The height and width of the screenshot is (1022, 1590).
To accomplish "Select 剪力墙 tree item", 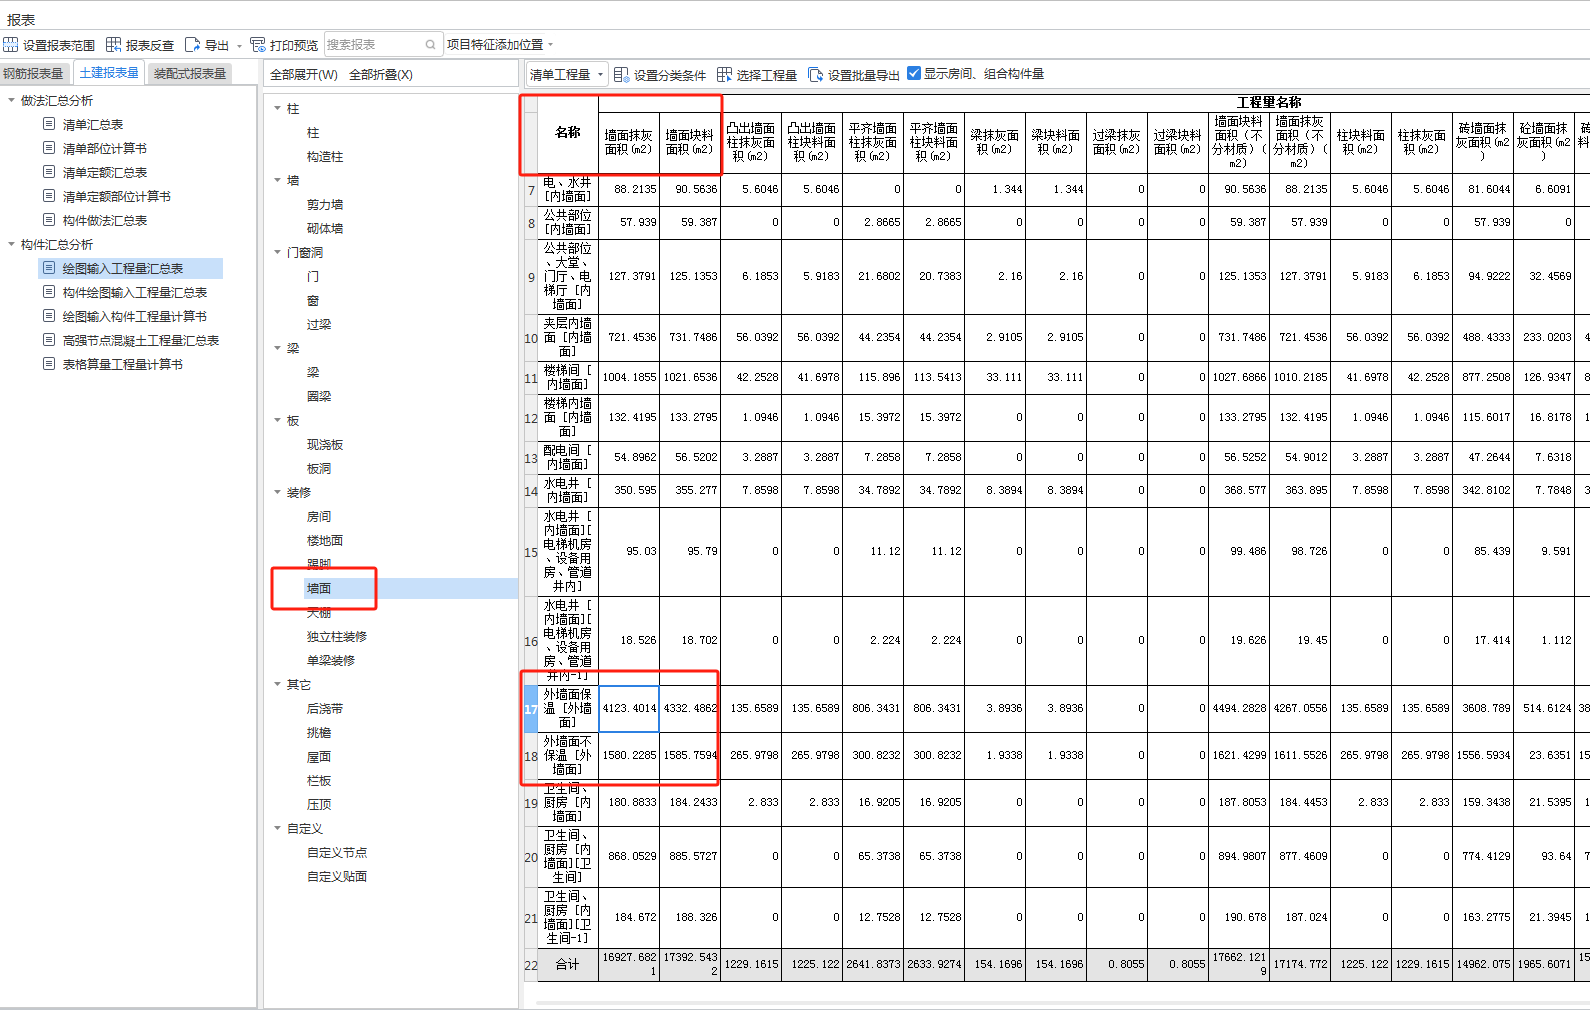I will (x=325, y=205).
